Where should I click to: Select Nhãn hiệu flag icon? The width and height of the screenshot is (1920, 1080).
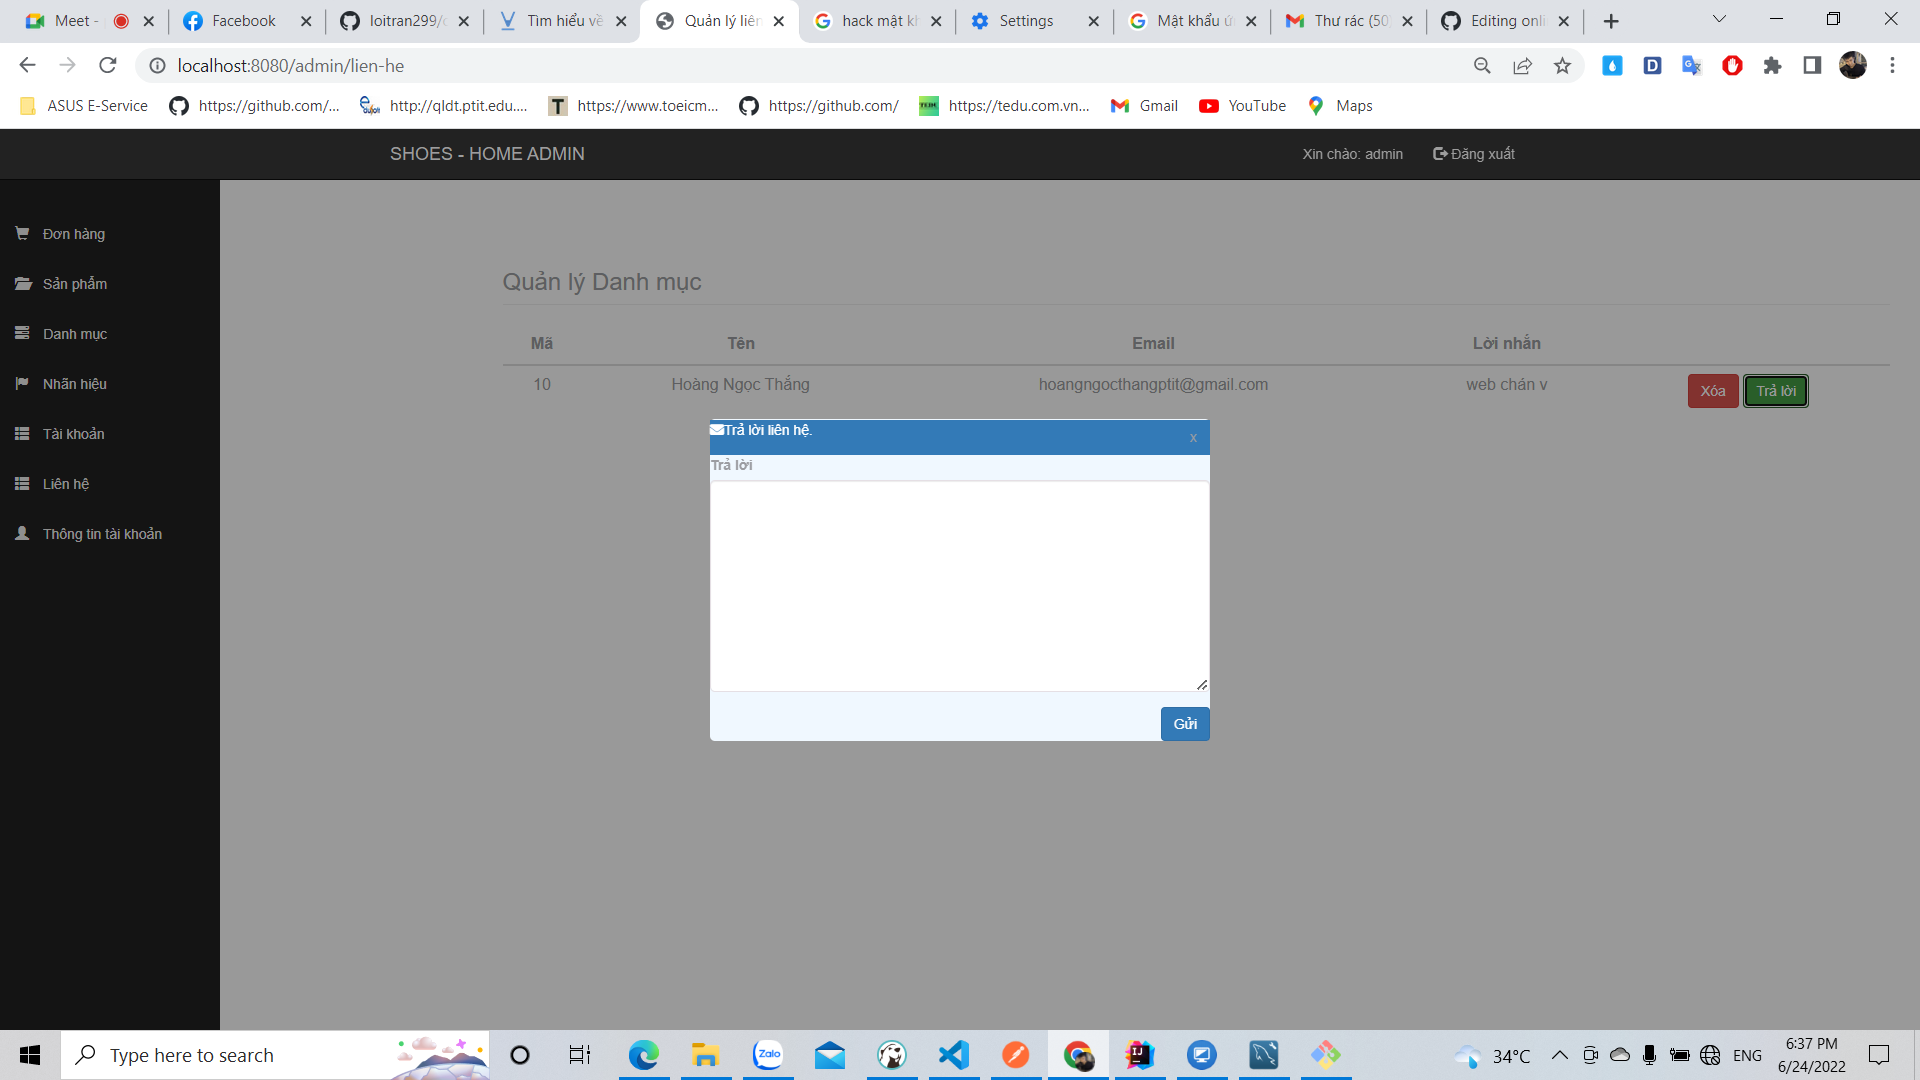22,383
